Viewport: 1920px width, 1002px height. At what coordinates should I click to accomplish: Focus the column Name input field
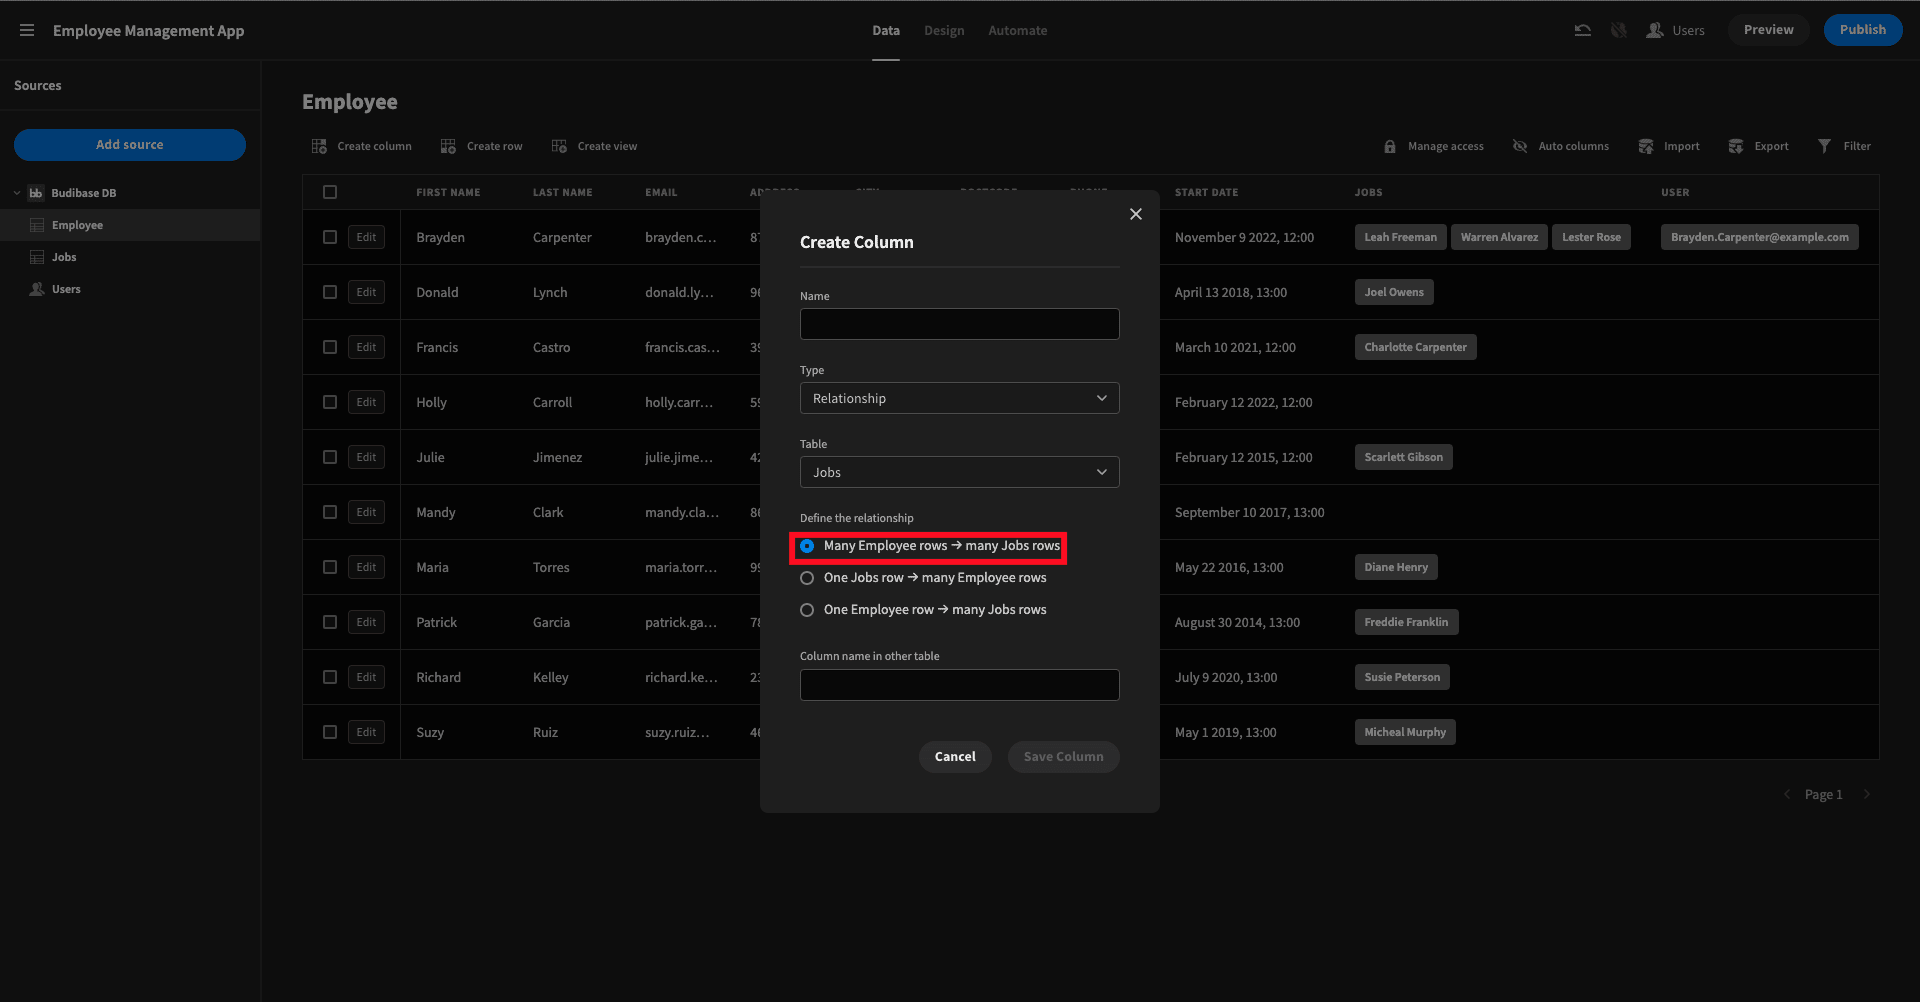pyautogui.click(x=960, y=324)
